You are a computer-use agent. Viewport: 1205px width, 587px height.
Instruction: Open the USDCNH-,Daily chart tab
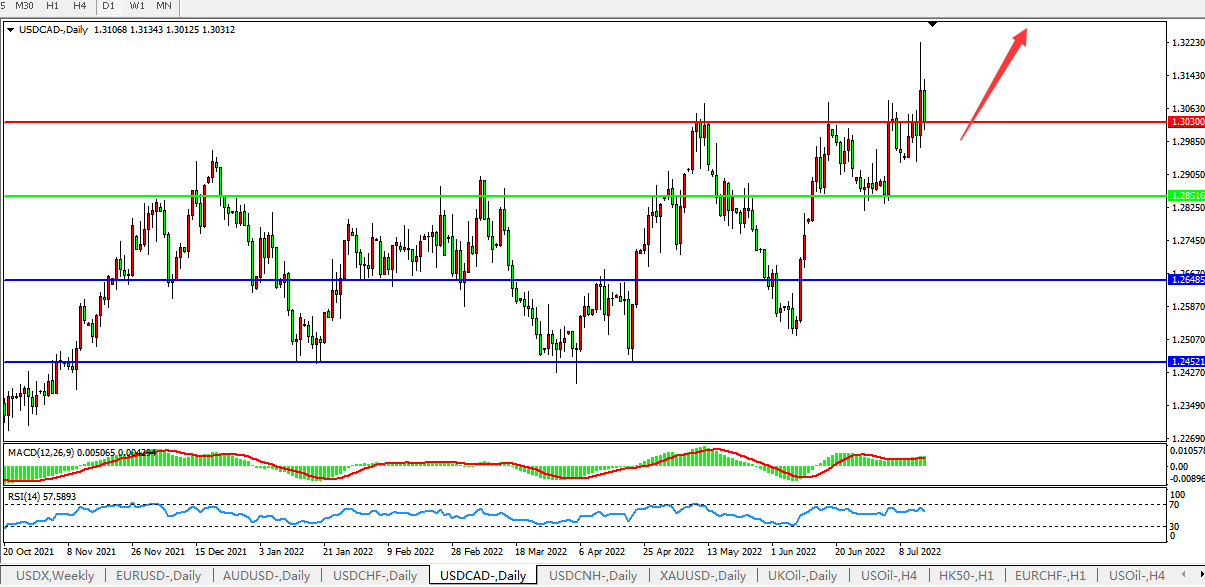pyautogui.click(x=592, y=576)
